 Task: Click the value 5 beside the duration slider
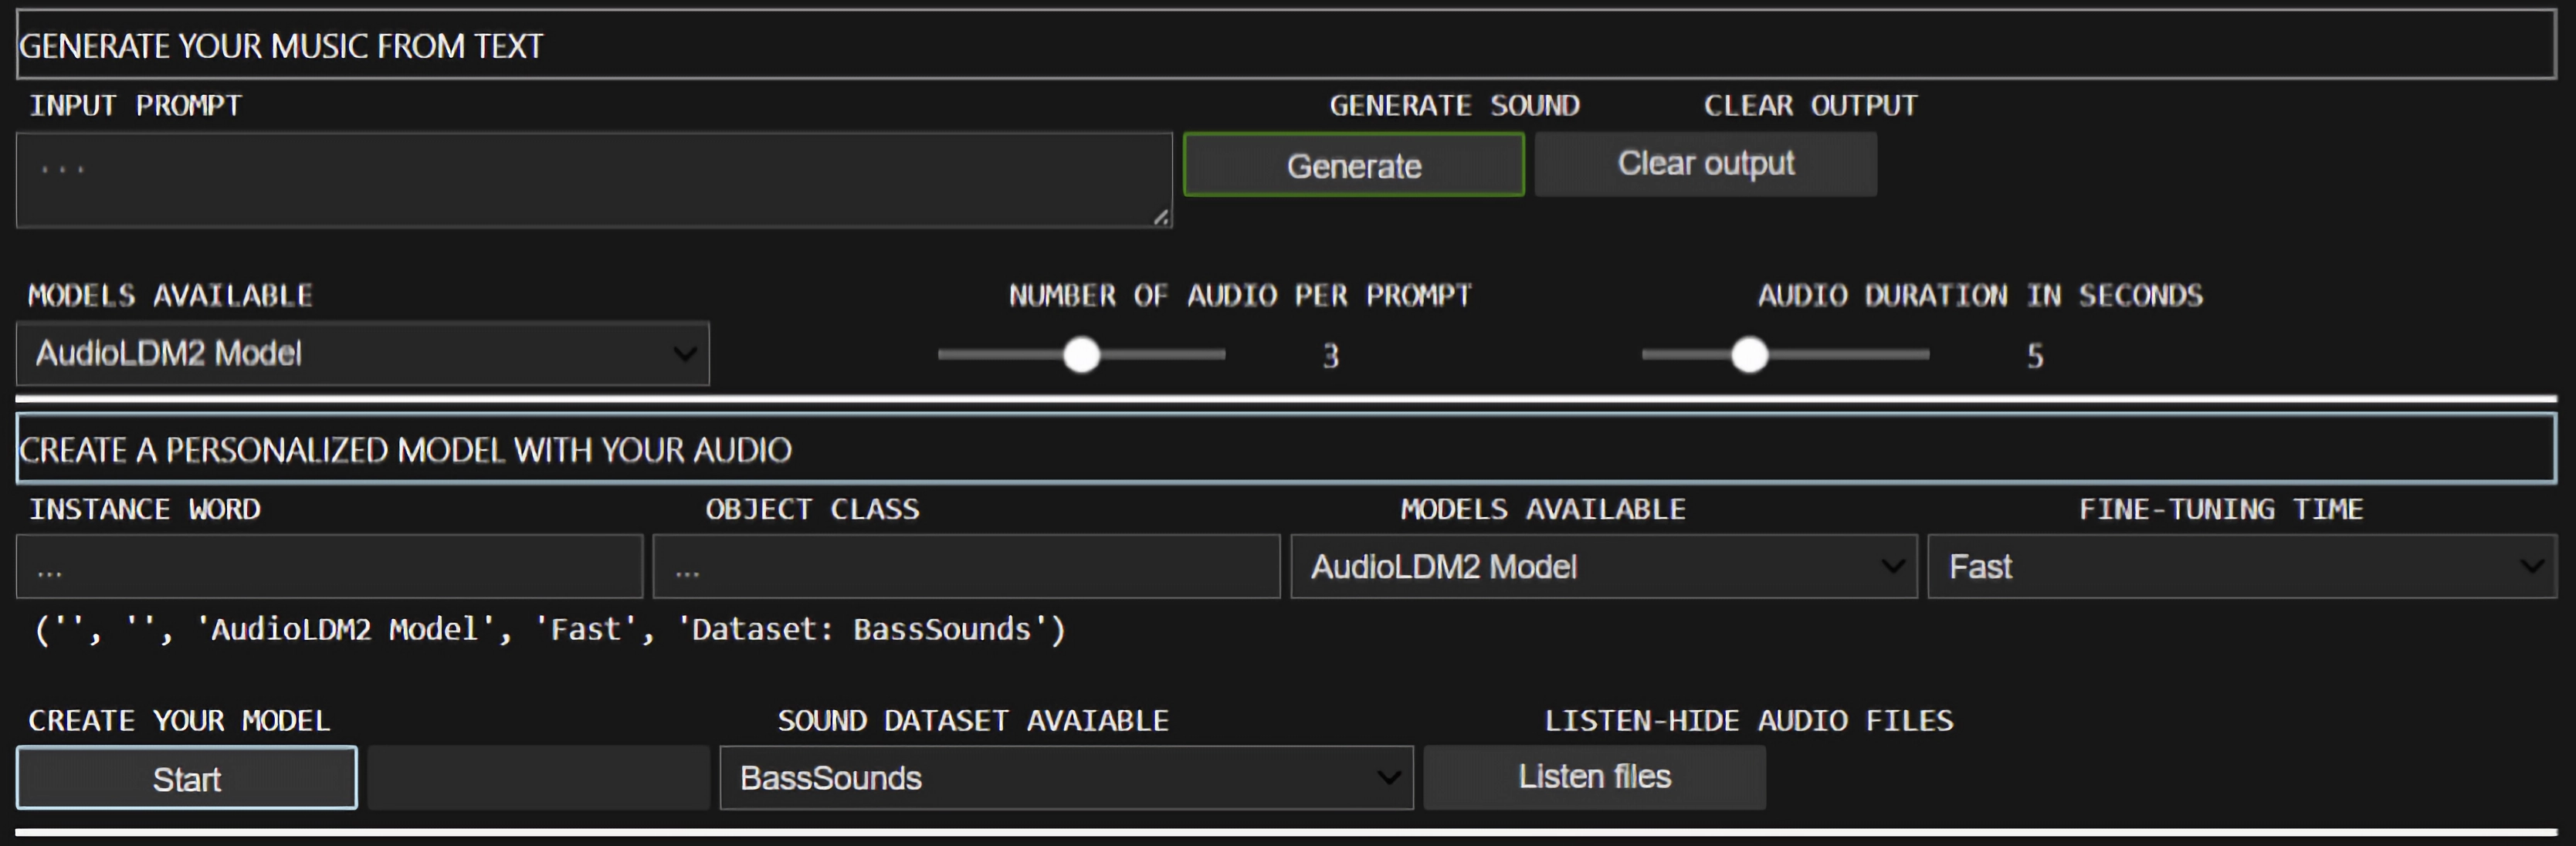pos(2034,356)
